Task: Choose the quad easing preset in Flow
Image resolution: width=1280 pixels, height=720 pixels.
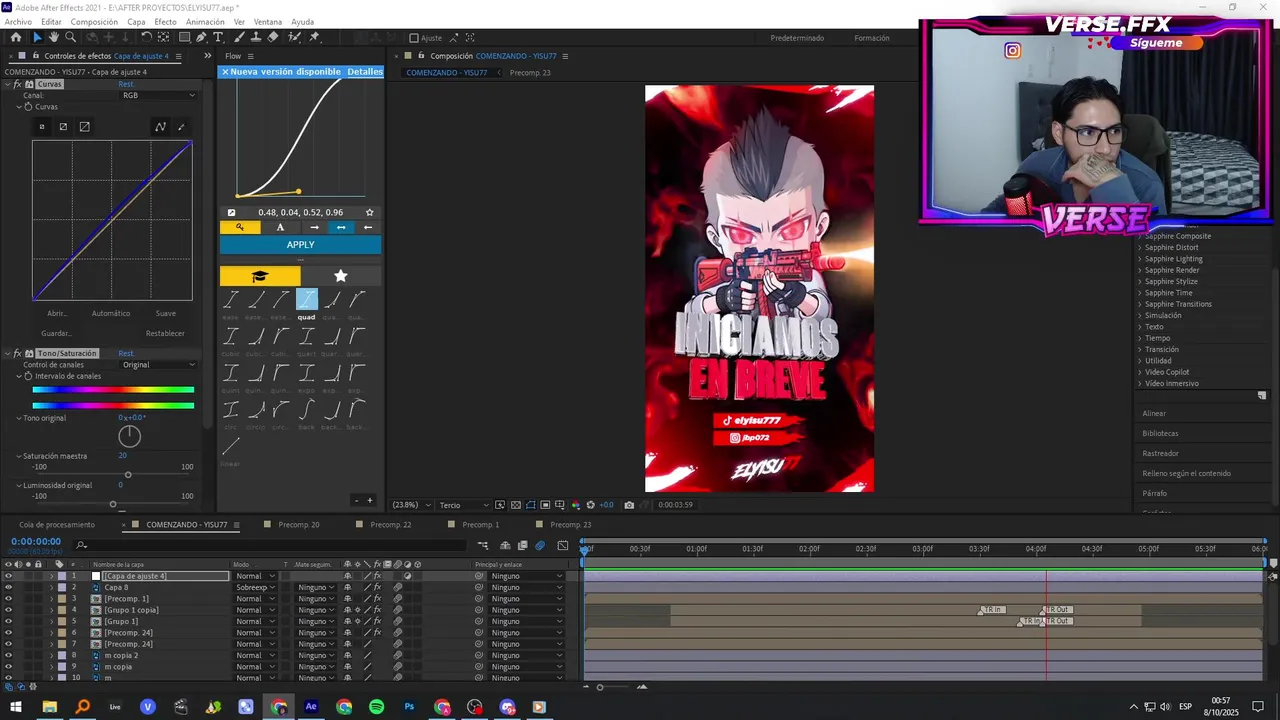Action: pyautogui.click(x=306, y=300)
